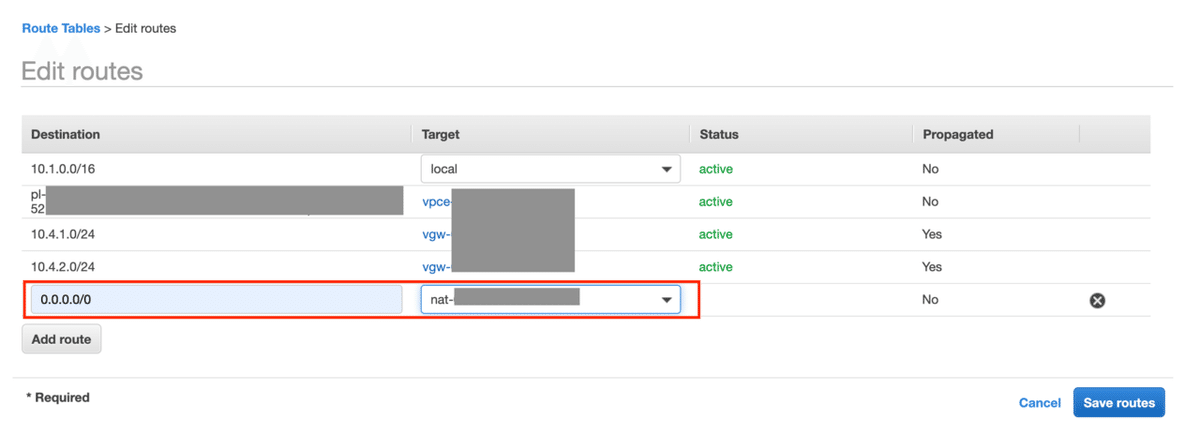1200x434 pixels.
Task: Click the Propagated column header
Action: [x=957, y=134]
